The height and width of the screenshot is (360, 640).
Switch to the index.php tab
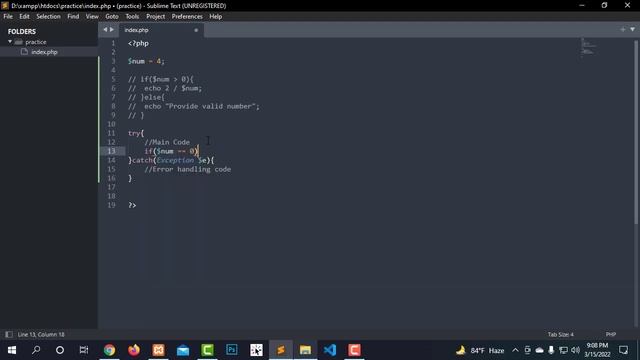click(x=136, y=30)
